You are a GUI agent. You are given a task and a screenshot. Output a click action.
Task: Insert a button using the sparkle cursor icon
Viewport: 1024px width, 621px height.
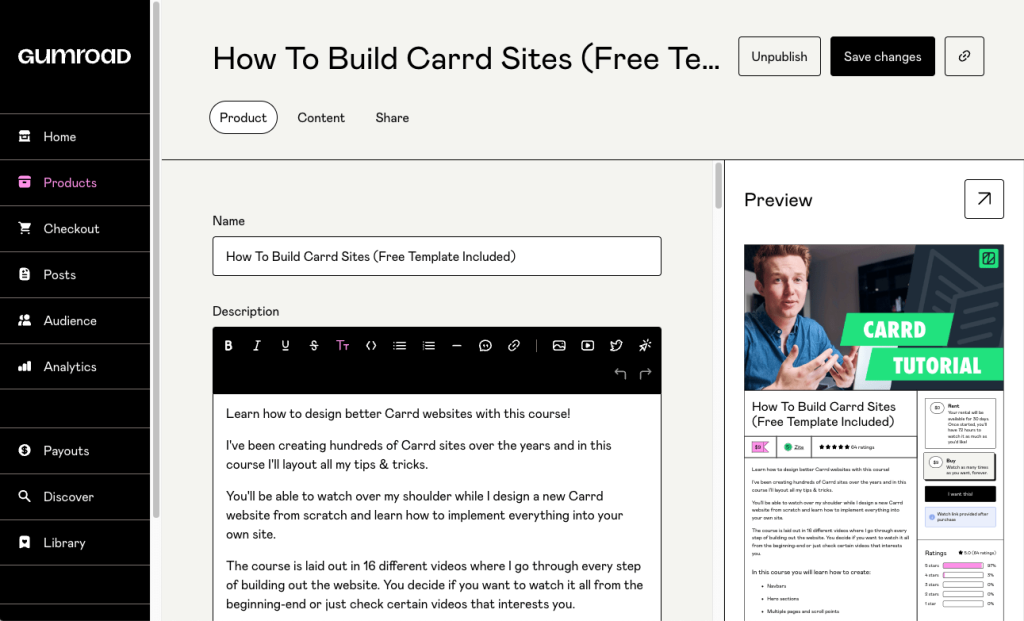pyautogui.click(x=645, y=345)
